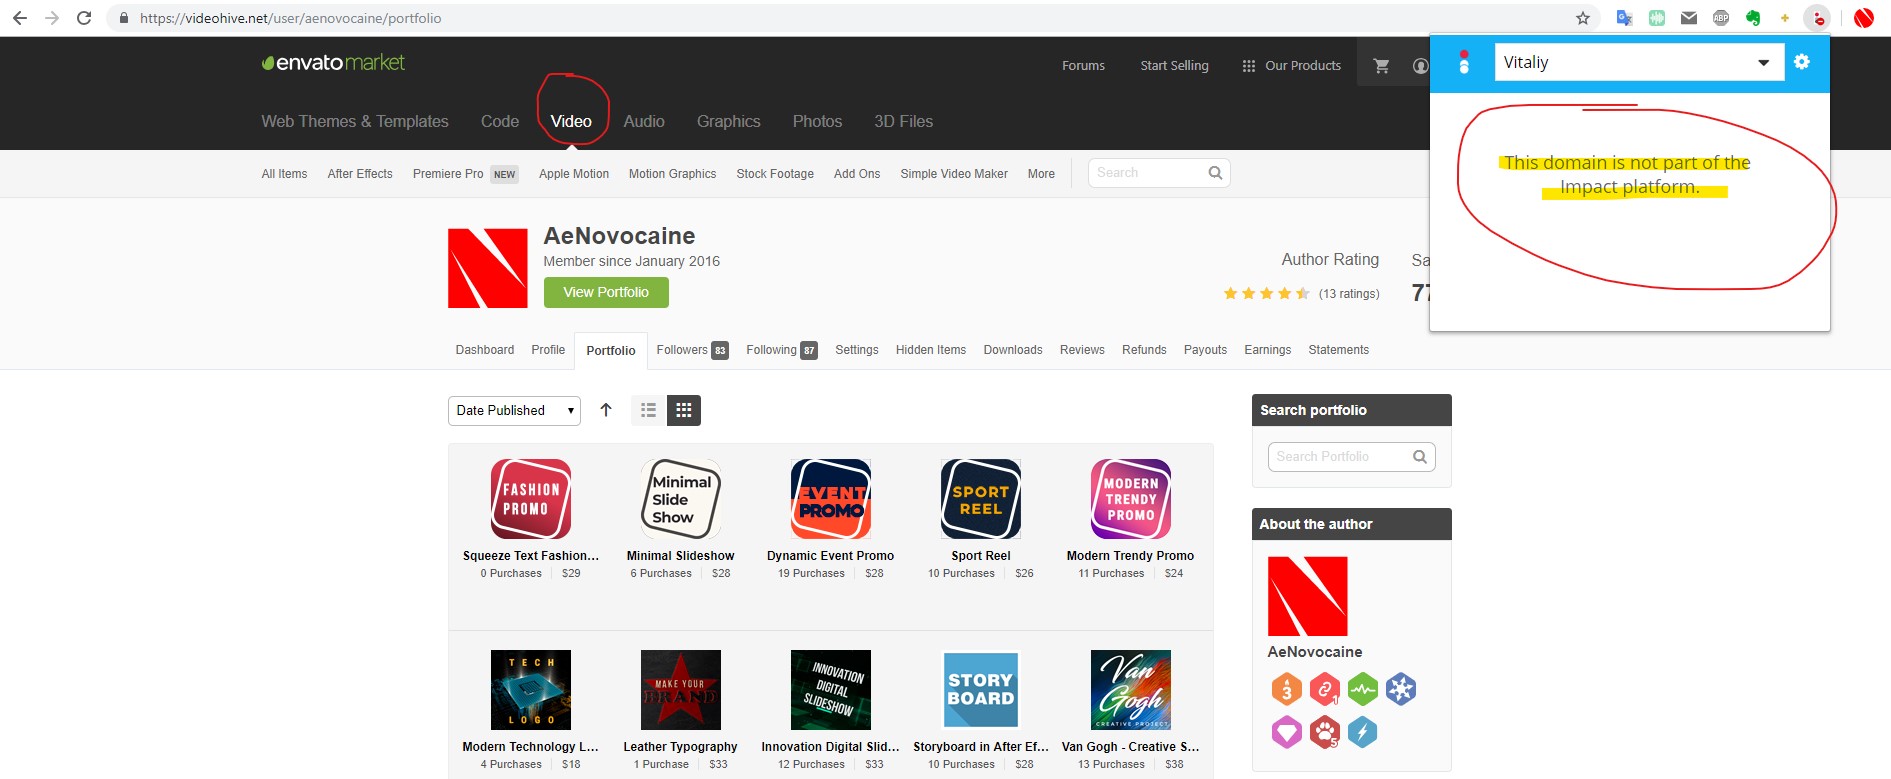1891x779 pixels.
Task: Open settings gear in Impact popup
Action: pyautogui.click(x=1802, y=62)
